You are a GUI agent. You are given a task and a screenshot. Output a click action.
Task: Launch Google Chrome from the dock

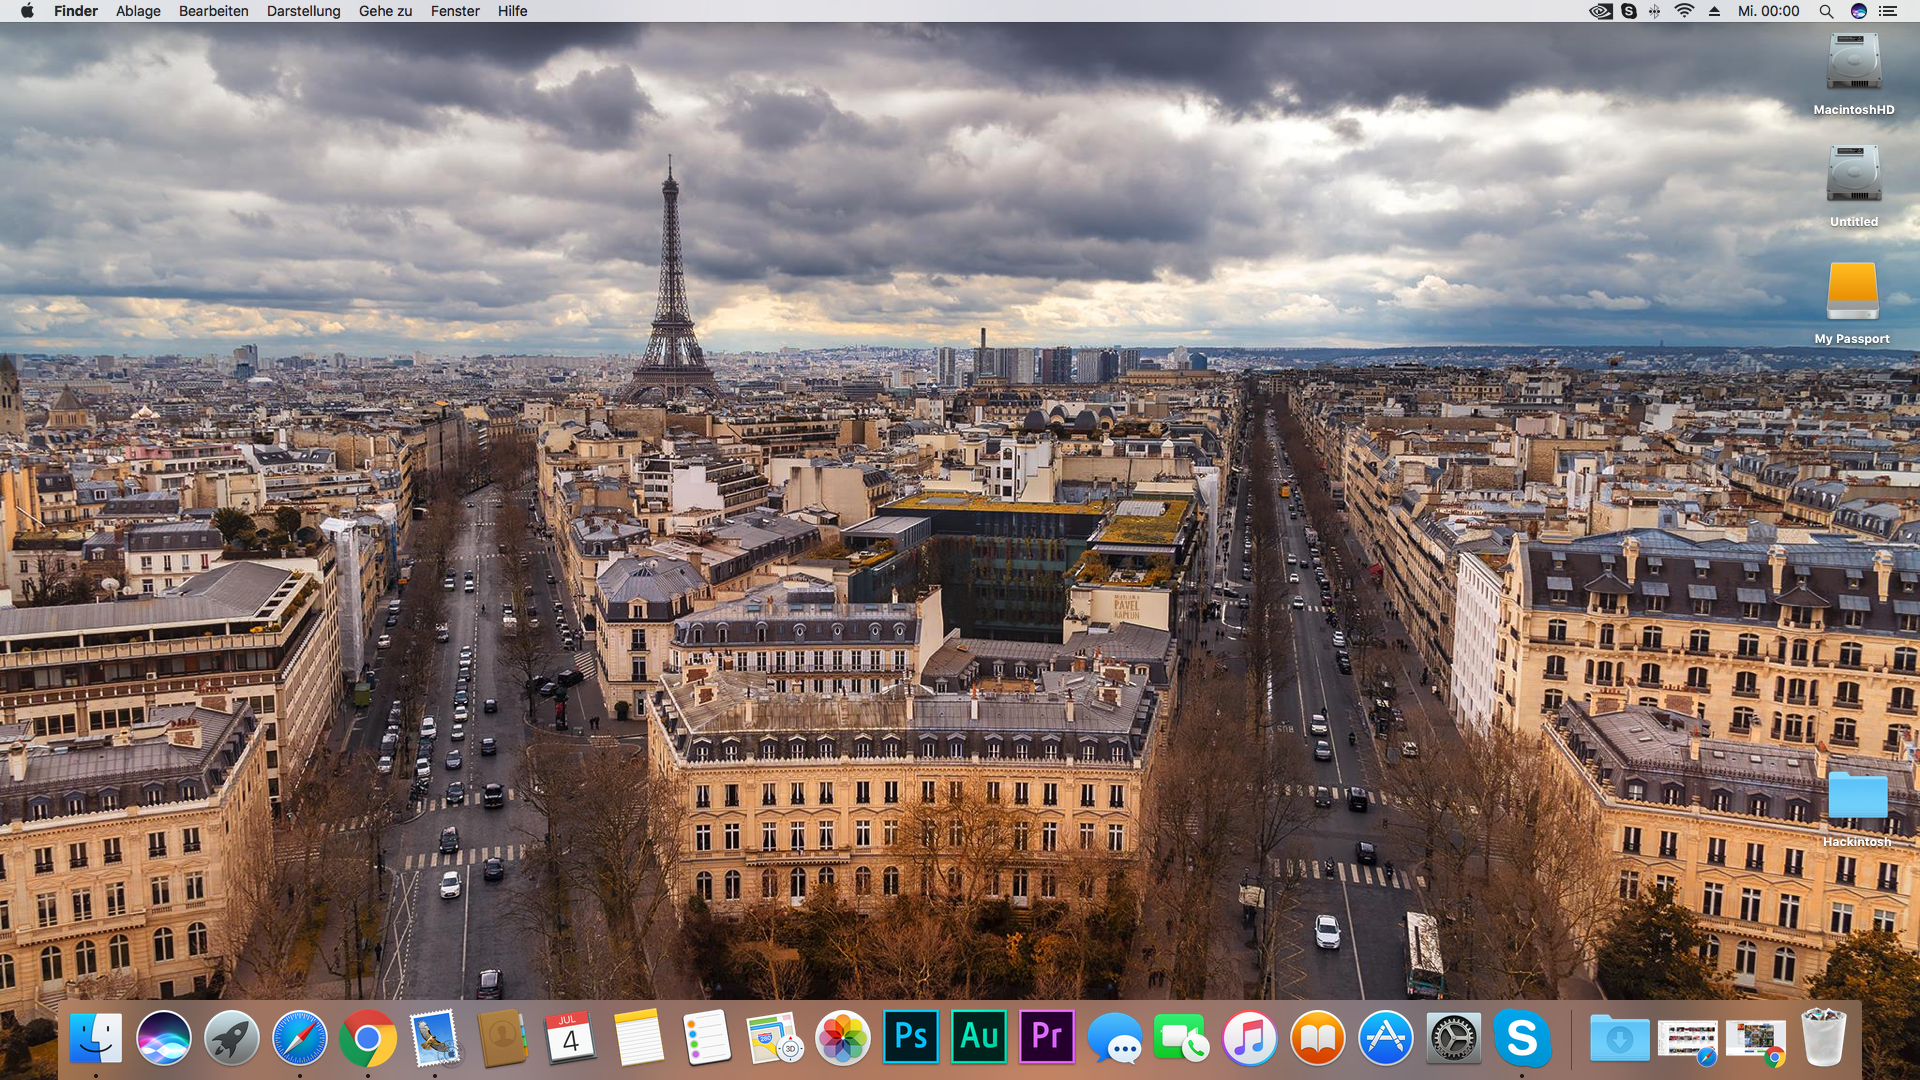tap(367, 1039)
